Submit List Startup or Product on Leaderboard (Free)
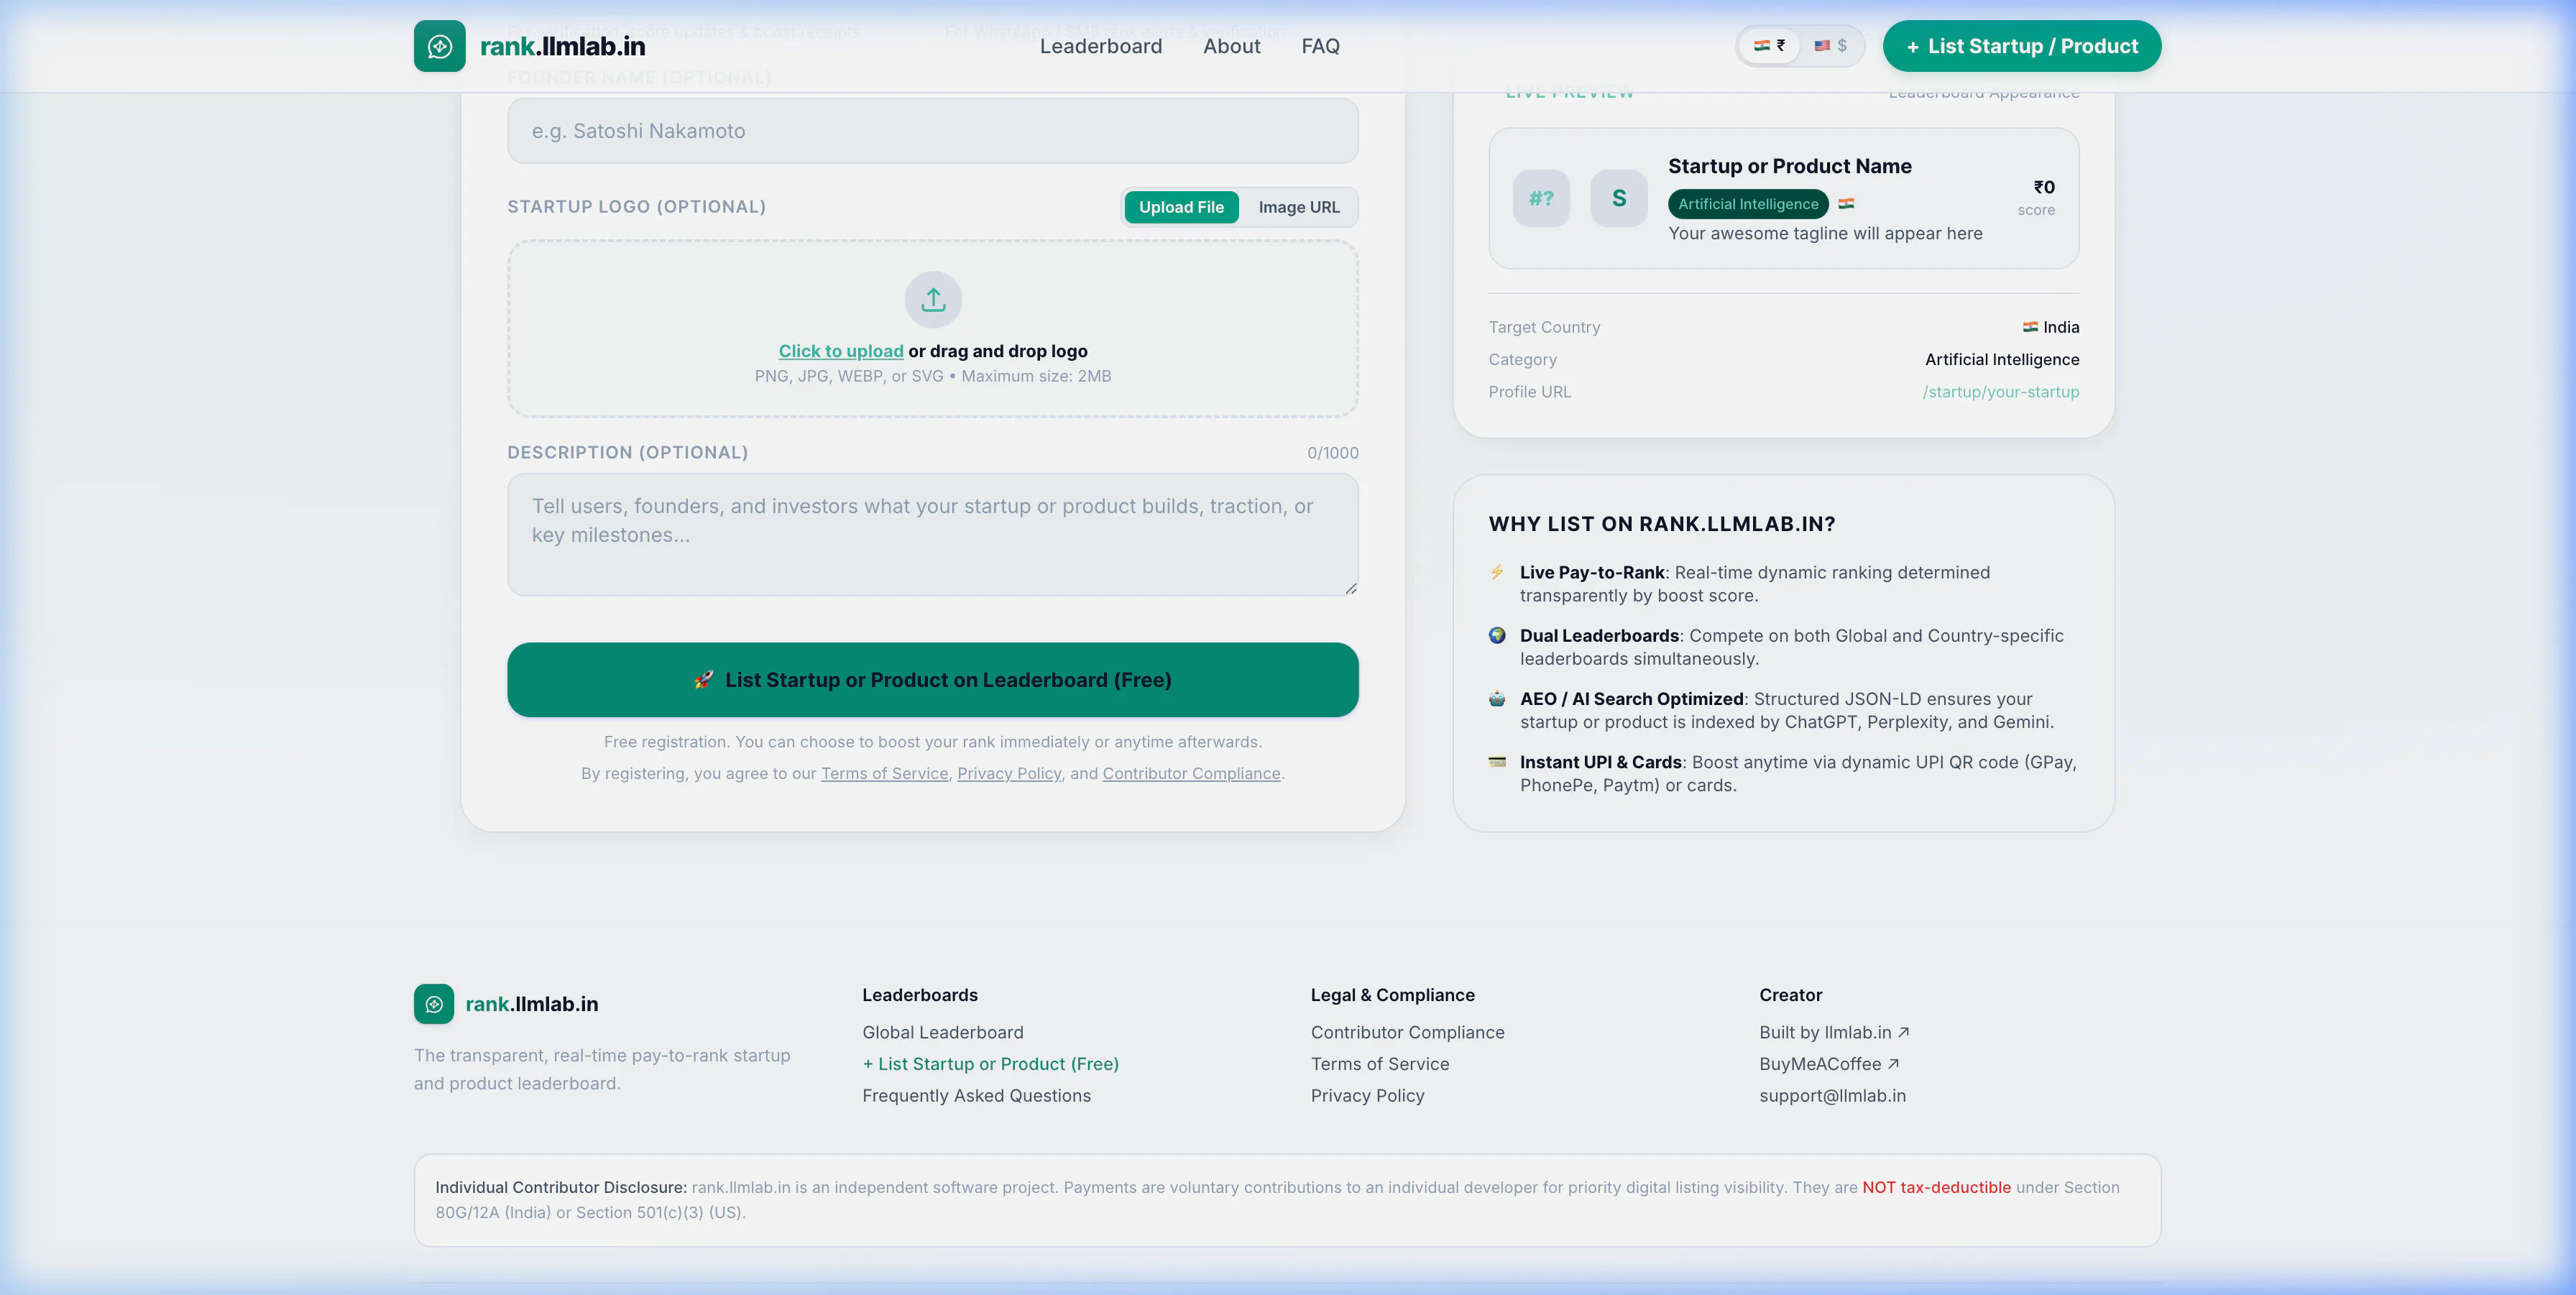Image resolution: width=2576 pixels, height=1295 pixels. 933,680
